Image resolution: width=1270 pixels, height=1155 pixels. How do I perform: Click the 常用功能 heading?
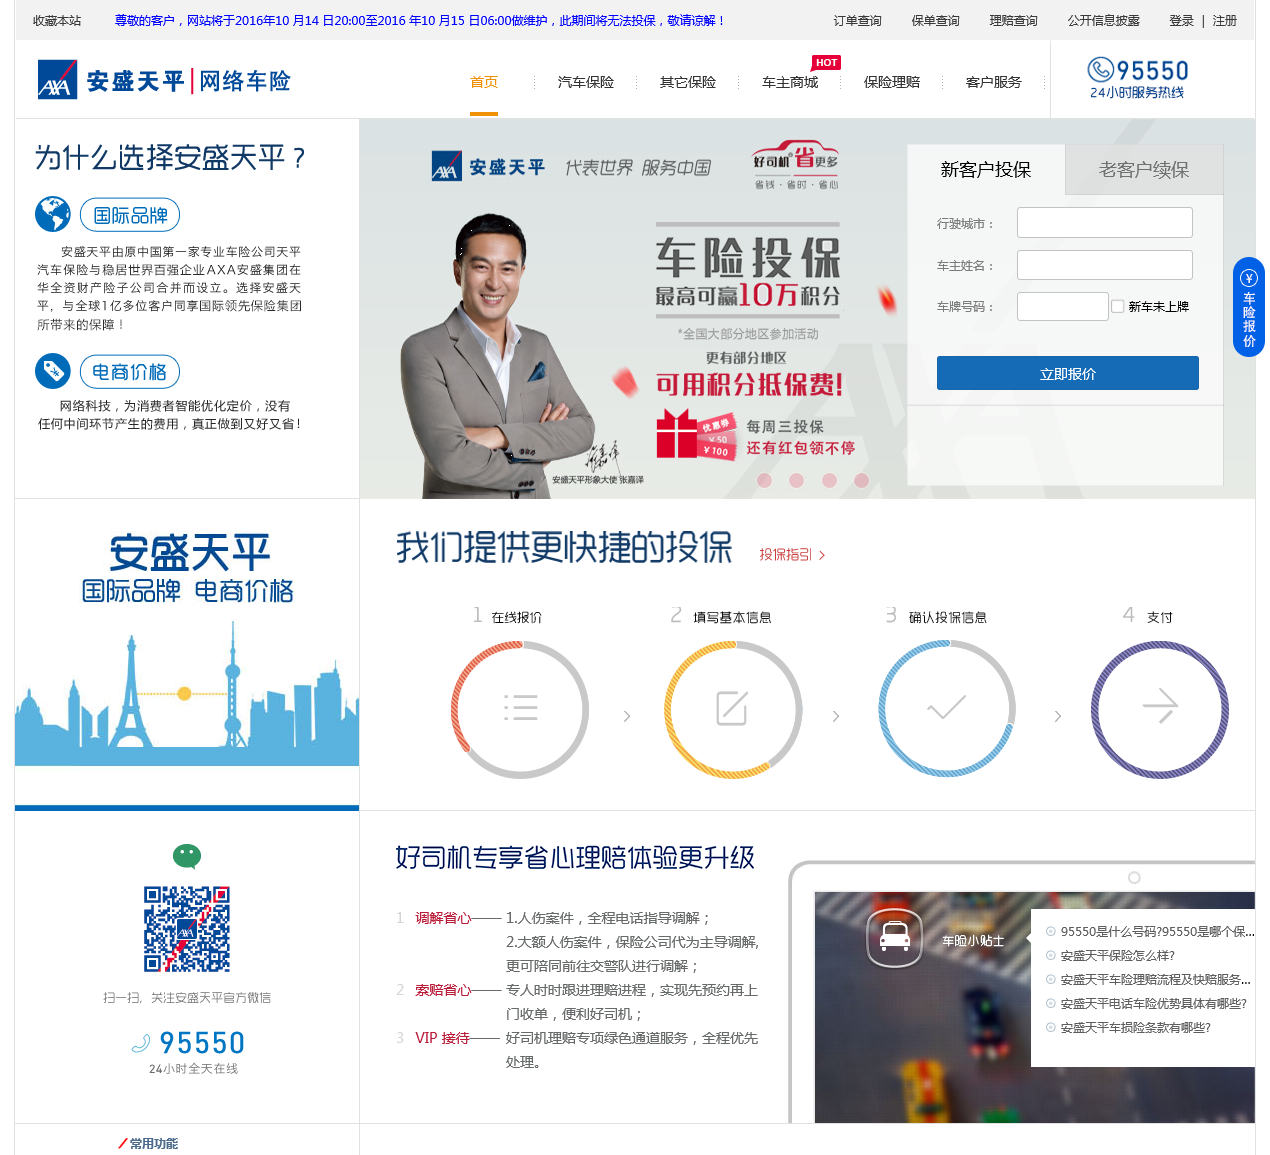153,1144
